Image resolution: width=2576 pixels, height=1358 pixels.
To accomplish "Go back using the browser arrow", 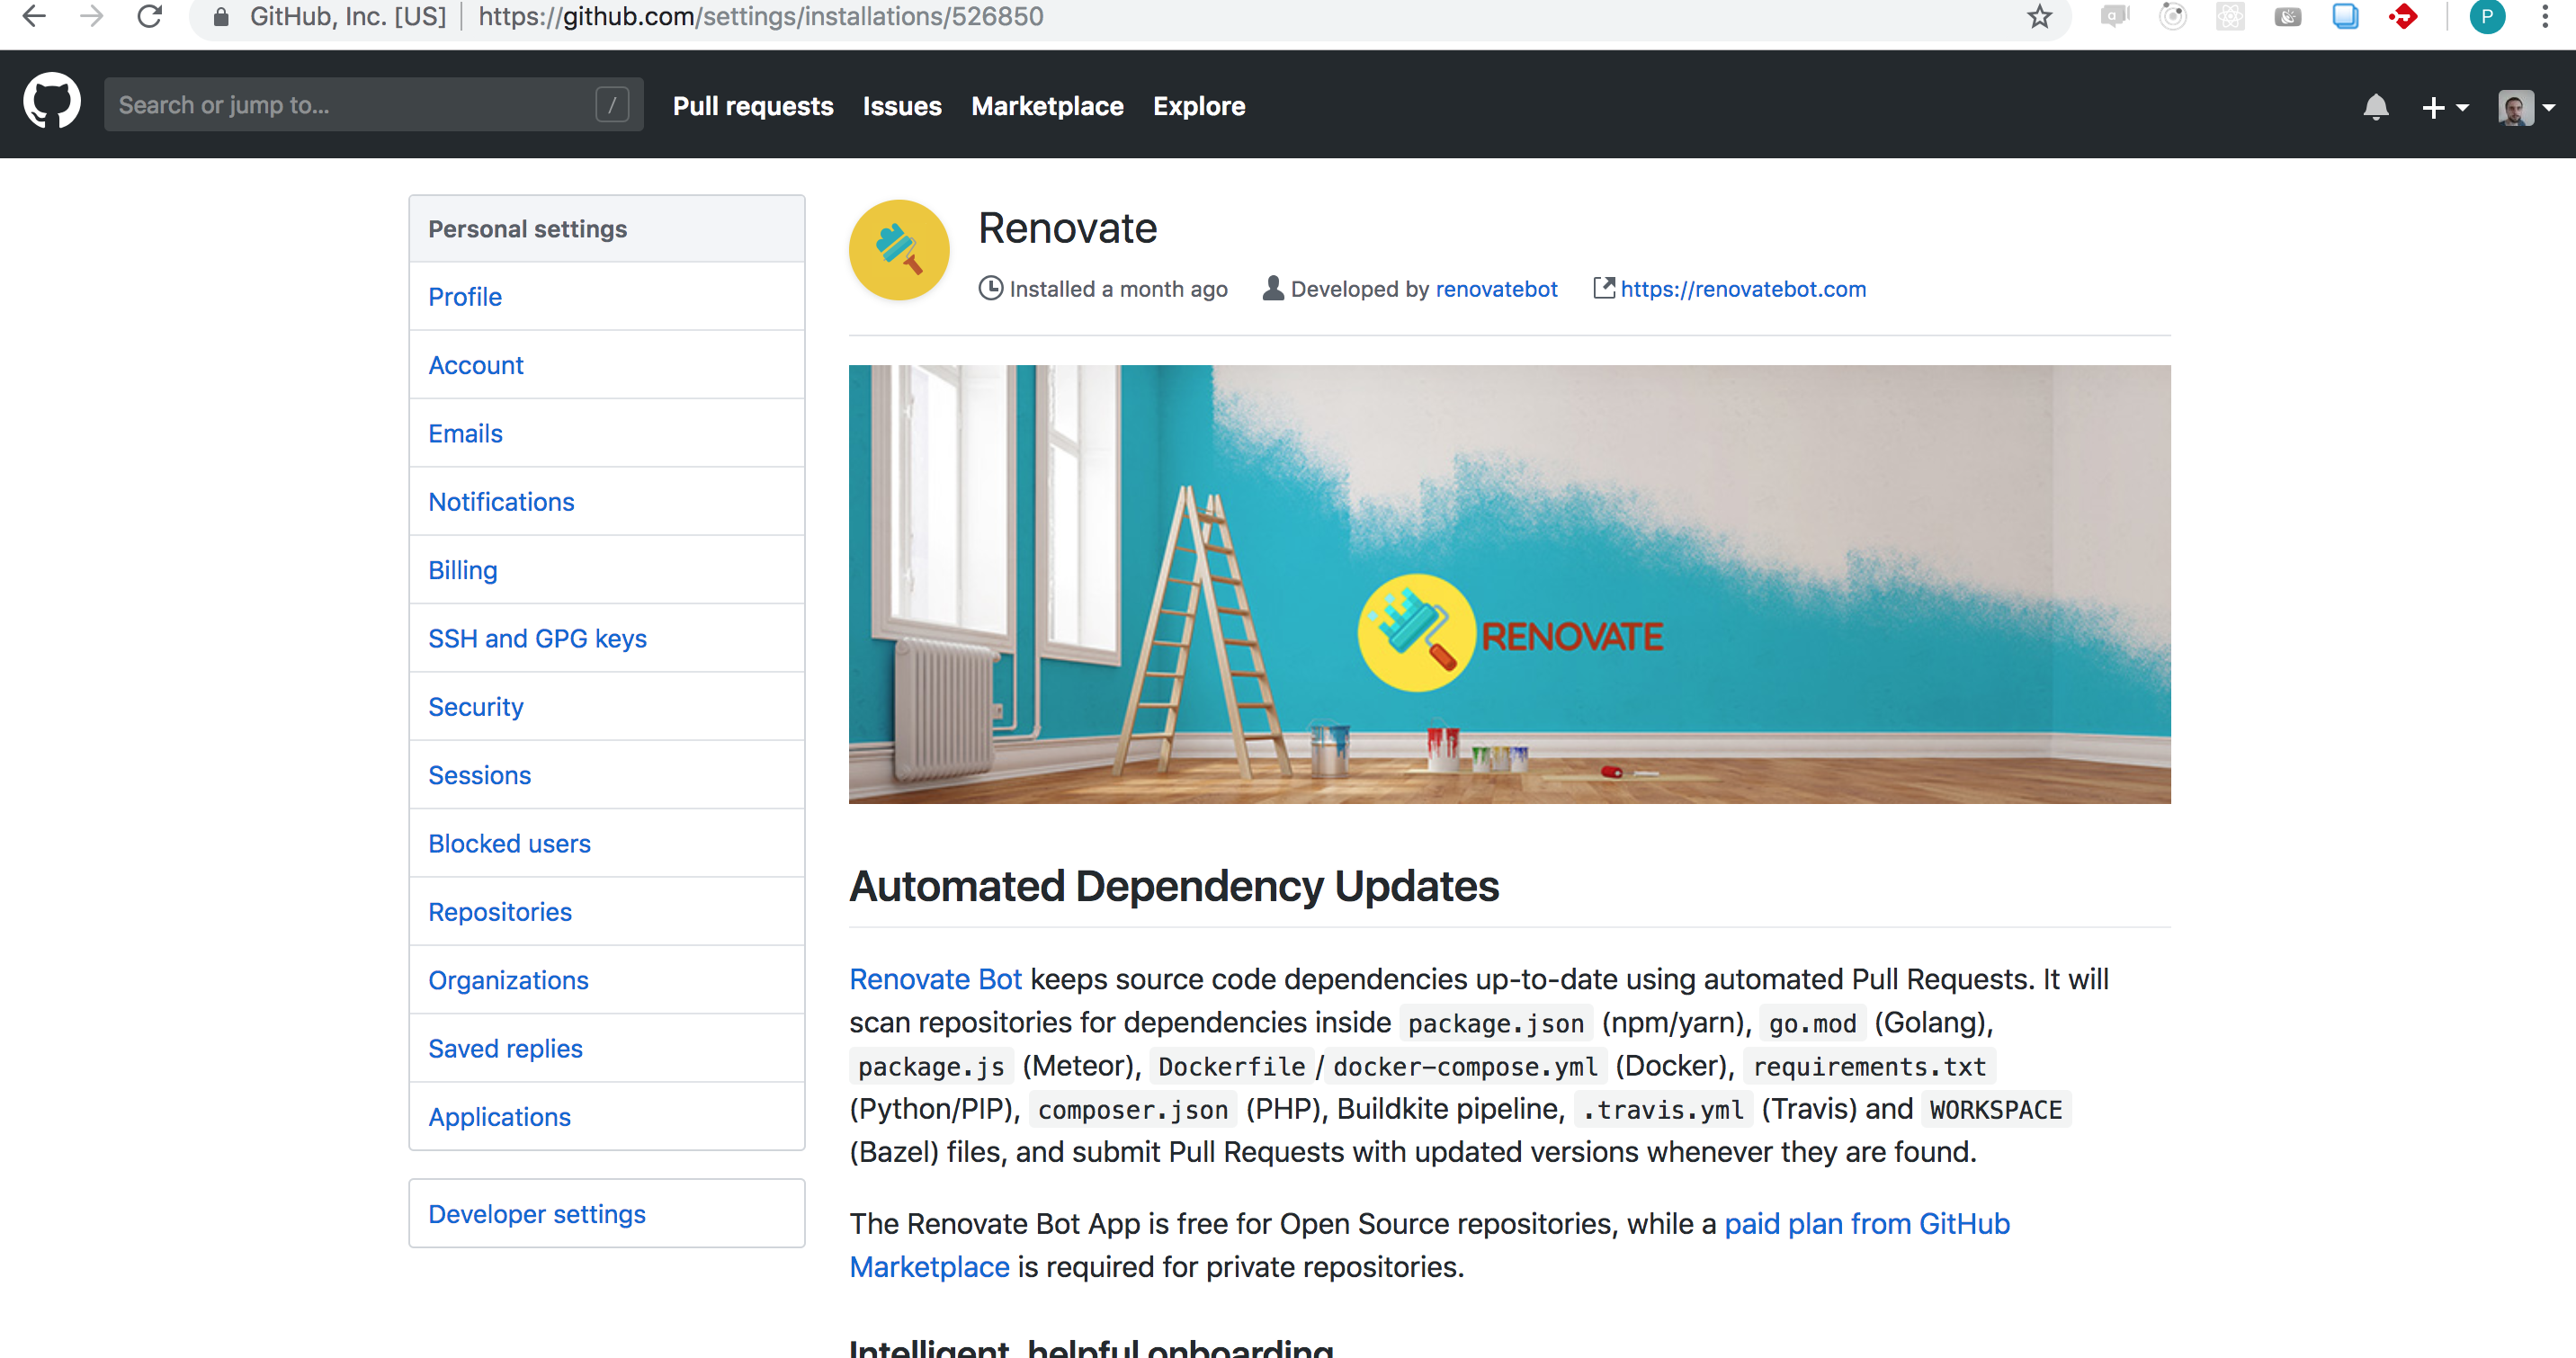I will click(34, 17).
